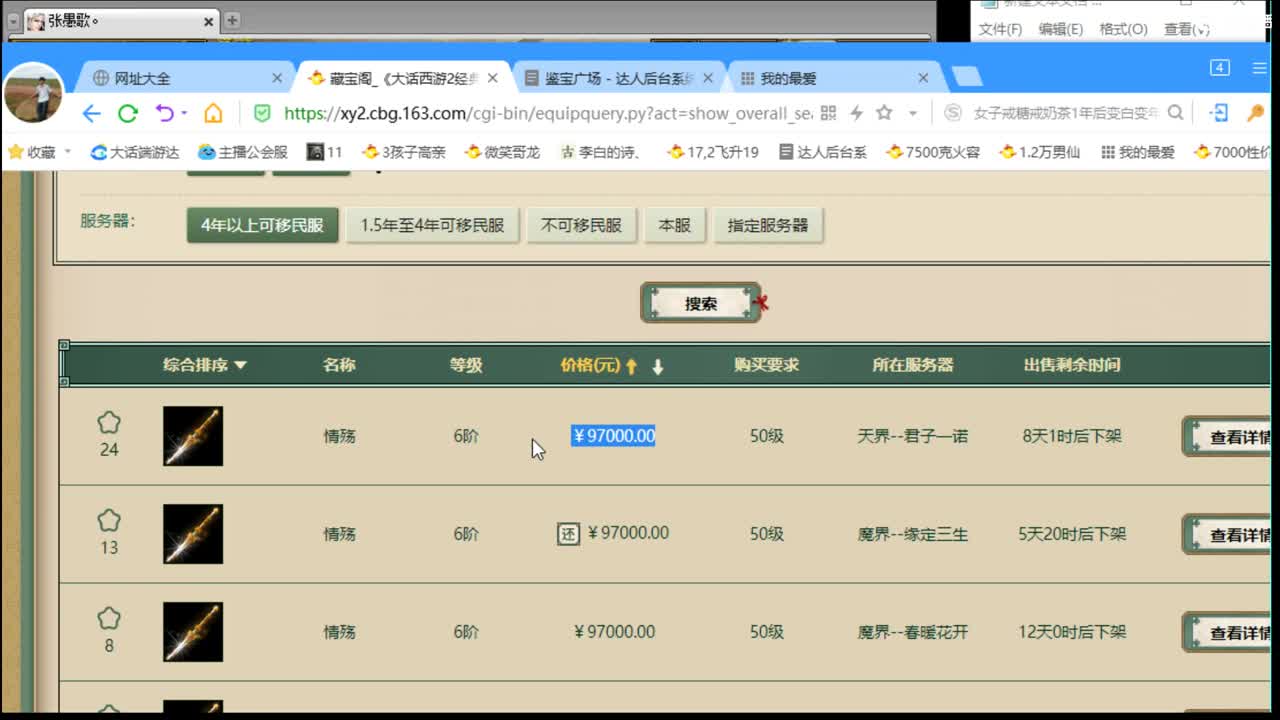The width and height of the screenshot is (1280, 720).
Task: Close the 鉴宝广场 tab
Action: (708, 78)
